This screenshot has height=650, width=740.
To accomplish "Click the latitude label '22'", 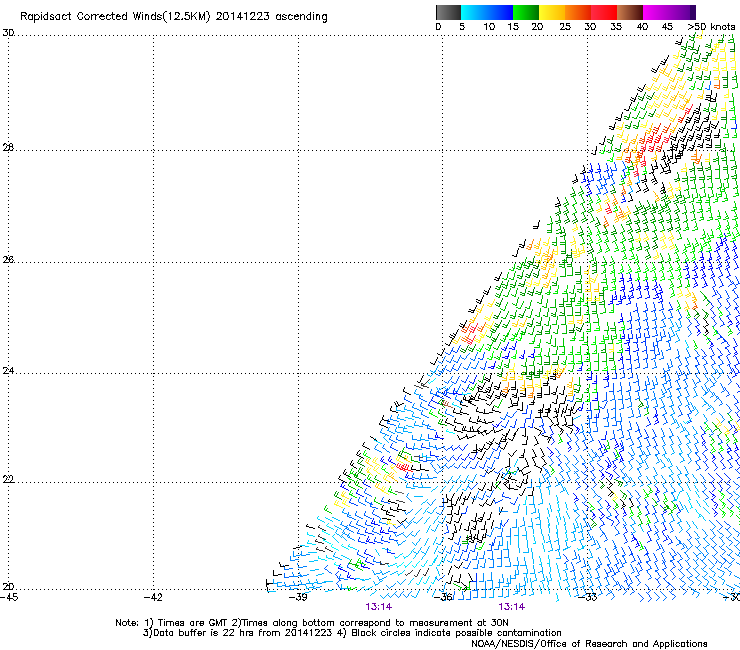I will click(x=8, y=479).
